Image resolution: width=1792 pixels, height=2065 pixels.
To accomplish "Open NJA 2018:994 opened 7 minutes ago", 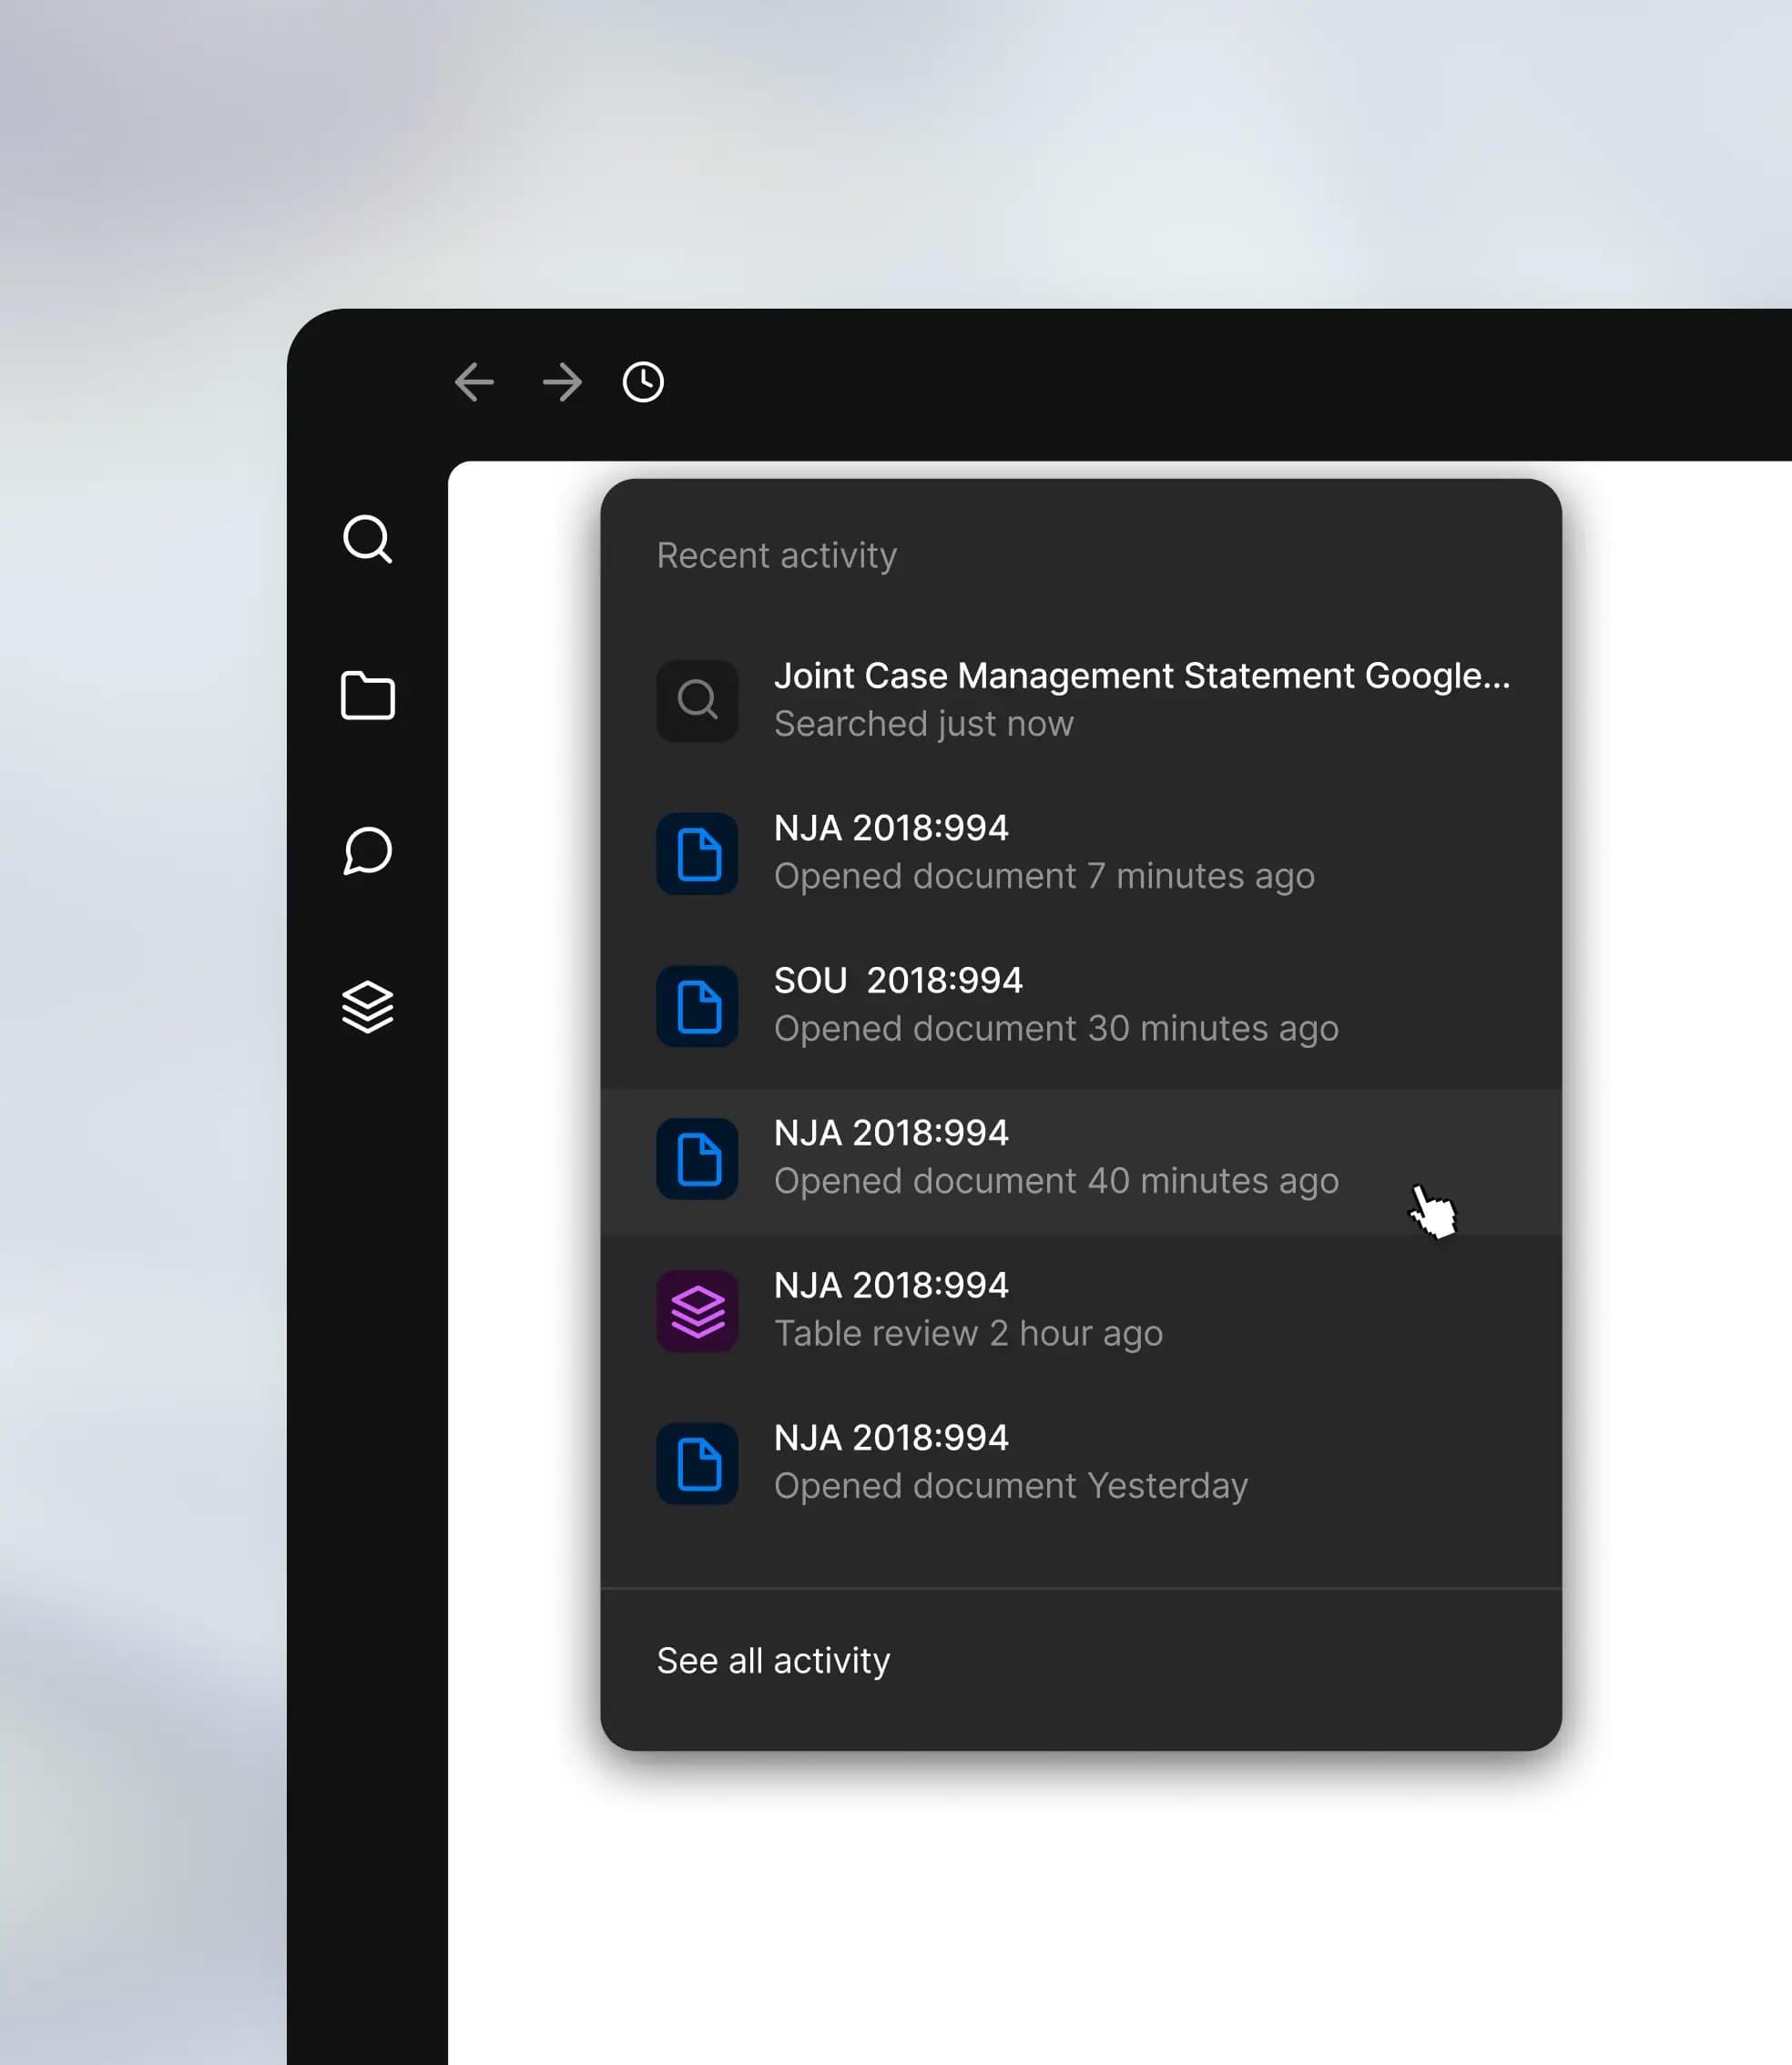I will 1081,854.
